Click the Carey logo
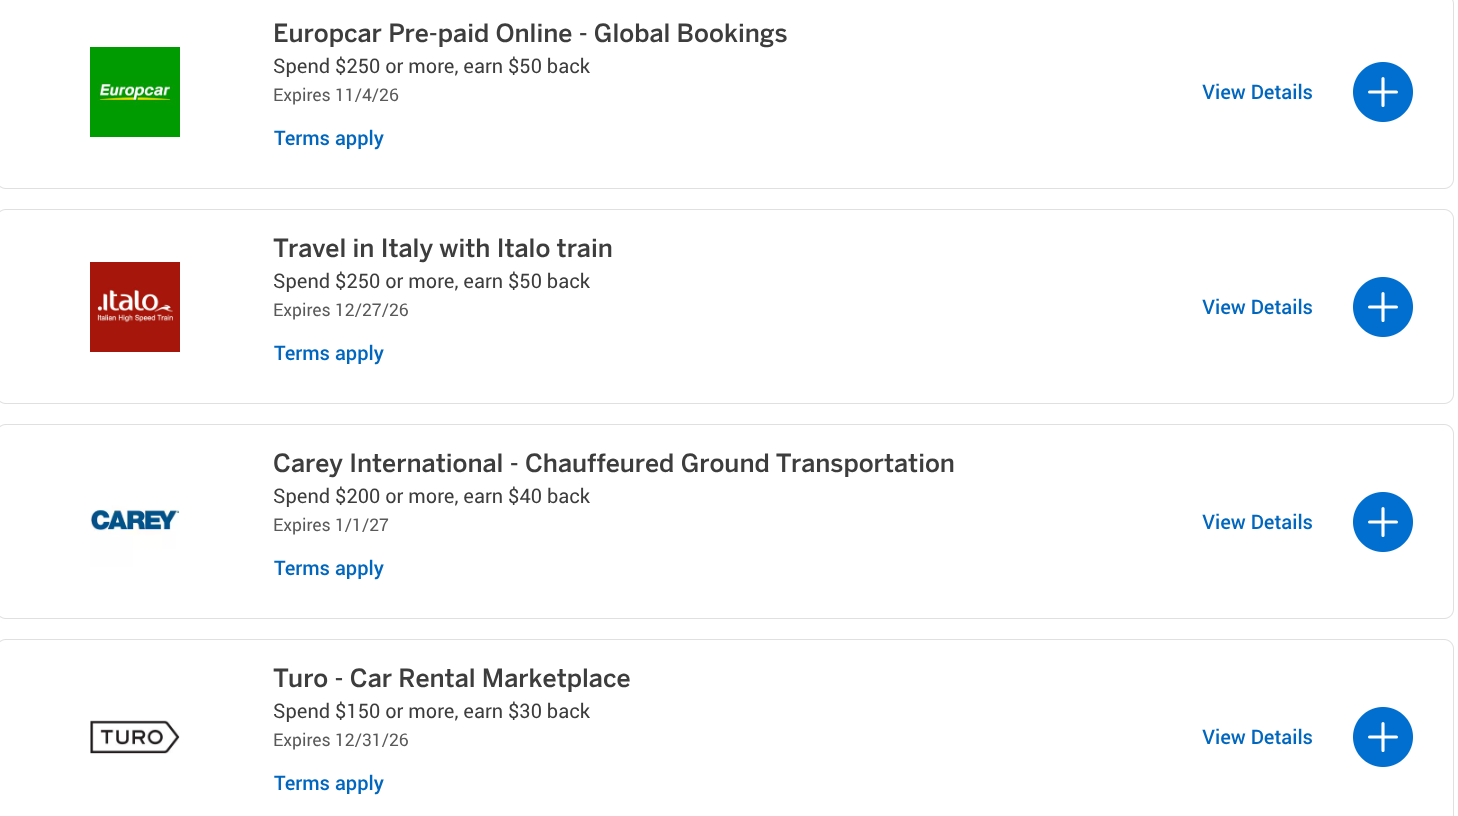 click(x=135, y=521)
